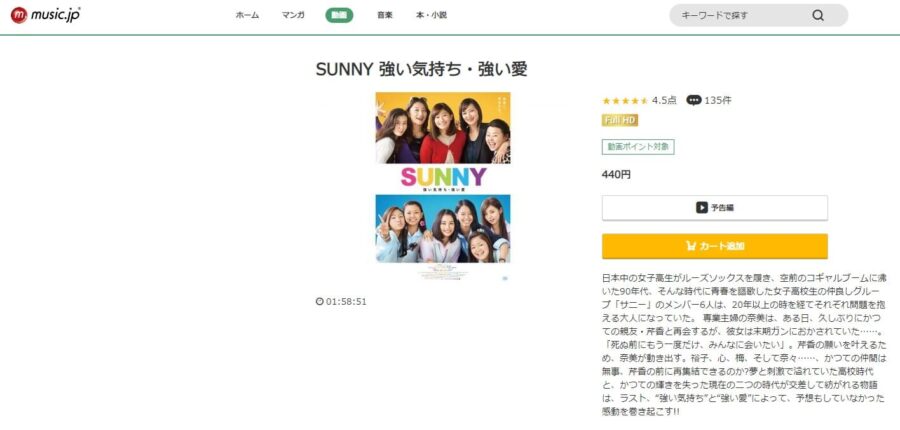Image resolution: width=900 pixels, height=430 pixels.
Task: Select the 動画 tab
Action: 339,16
